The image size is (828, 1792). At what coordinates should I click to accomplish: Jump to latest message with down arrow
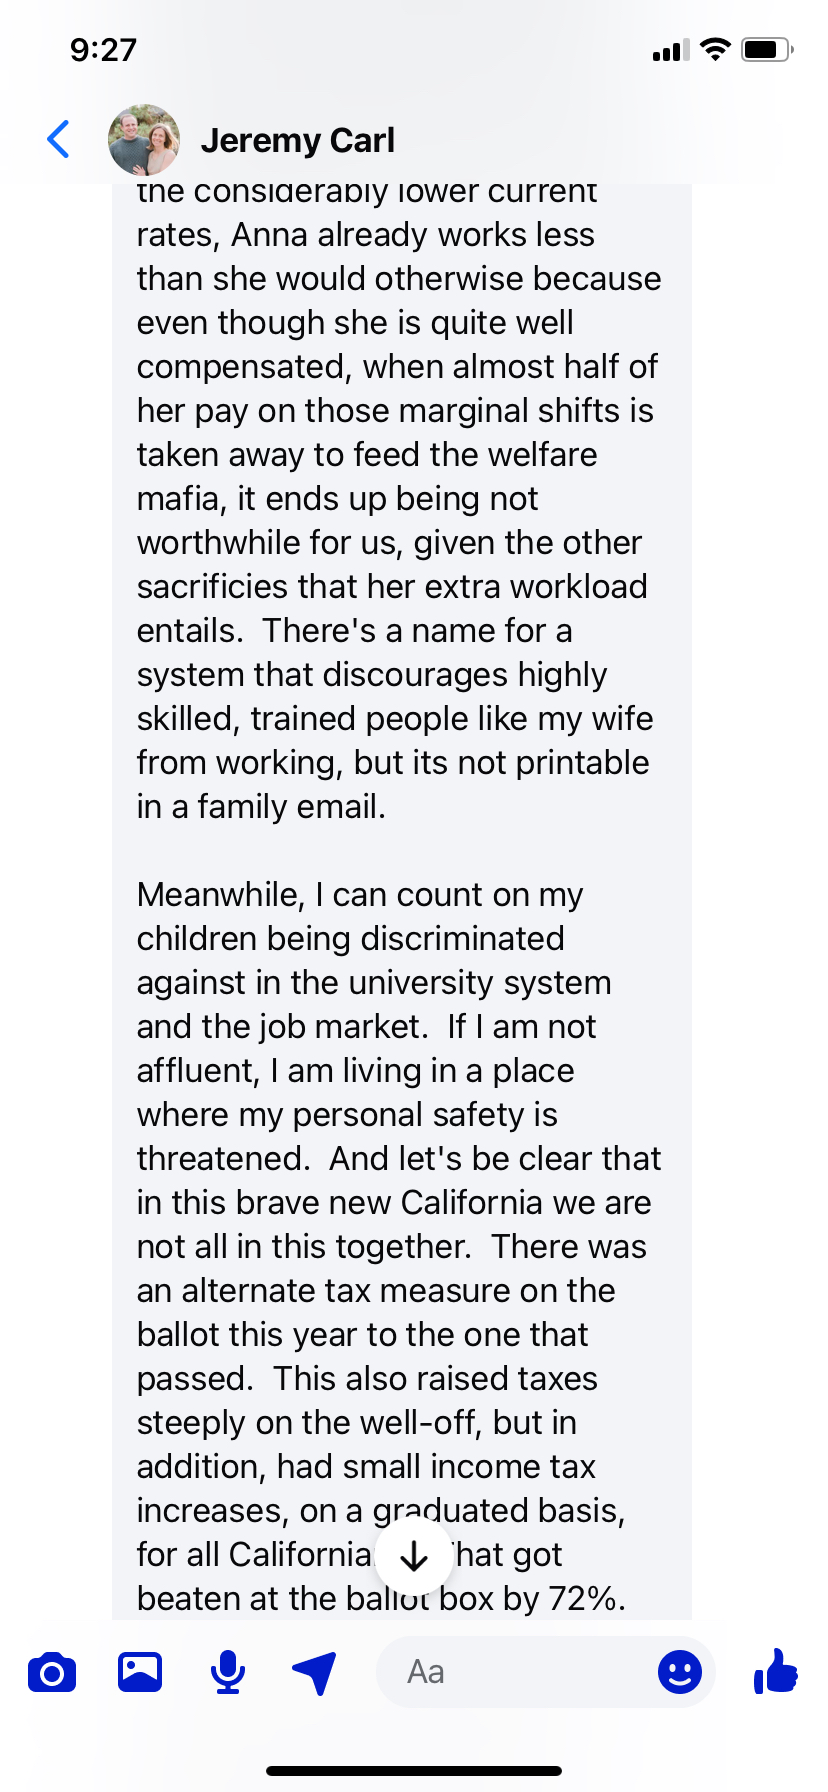[x=413, y=1556]
